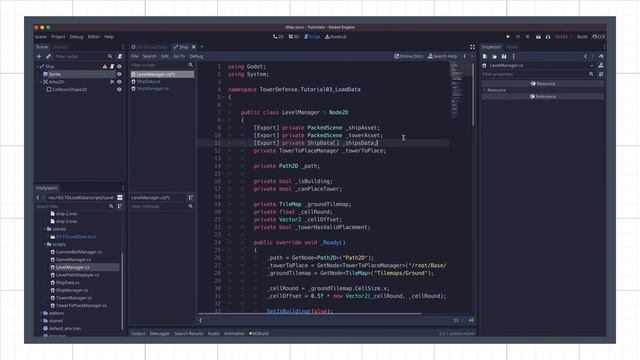Image resolution: width=640 pixels, height=360 pixels.
Task: Expand the addons folder
Action: (41, 313)
